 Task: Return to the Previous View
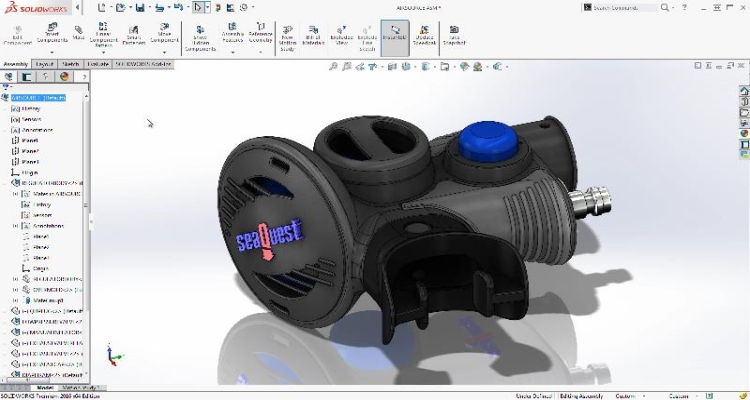pos(360,67)
